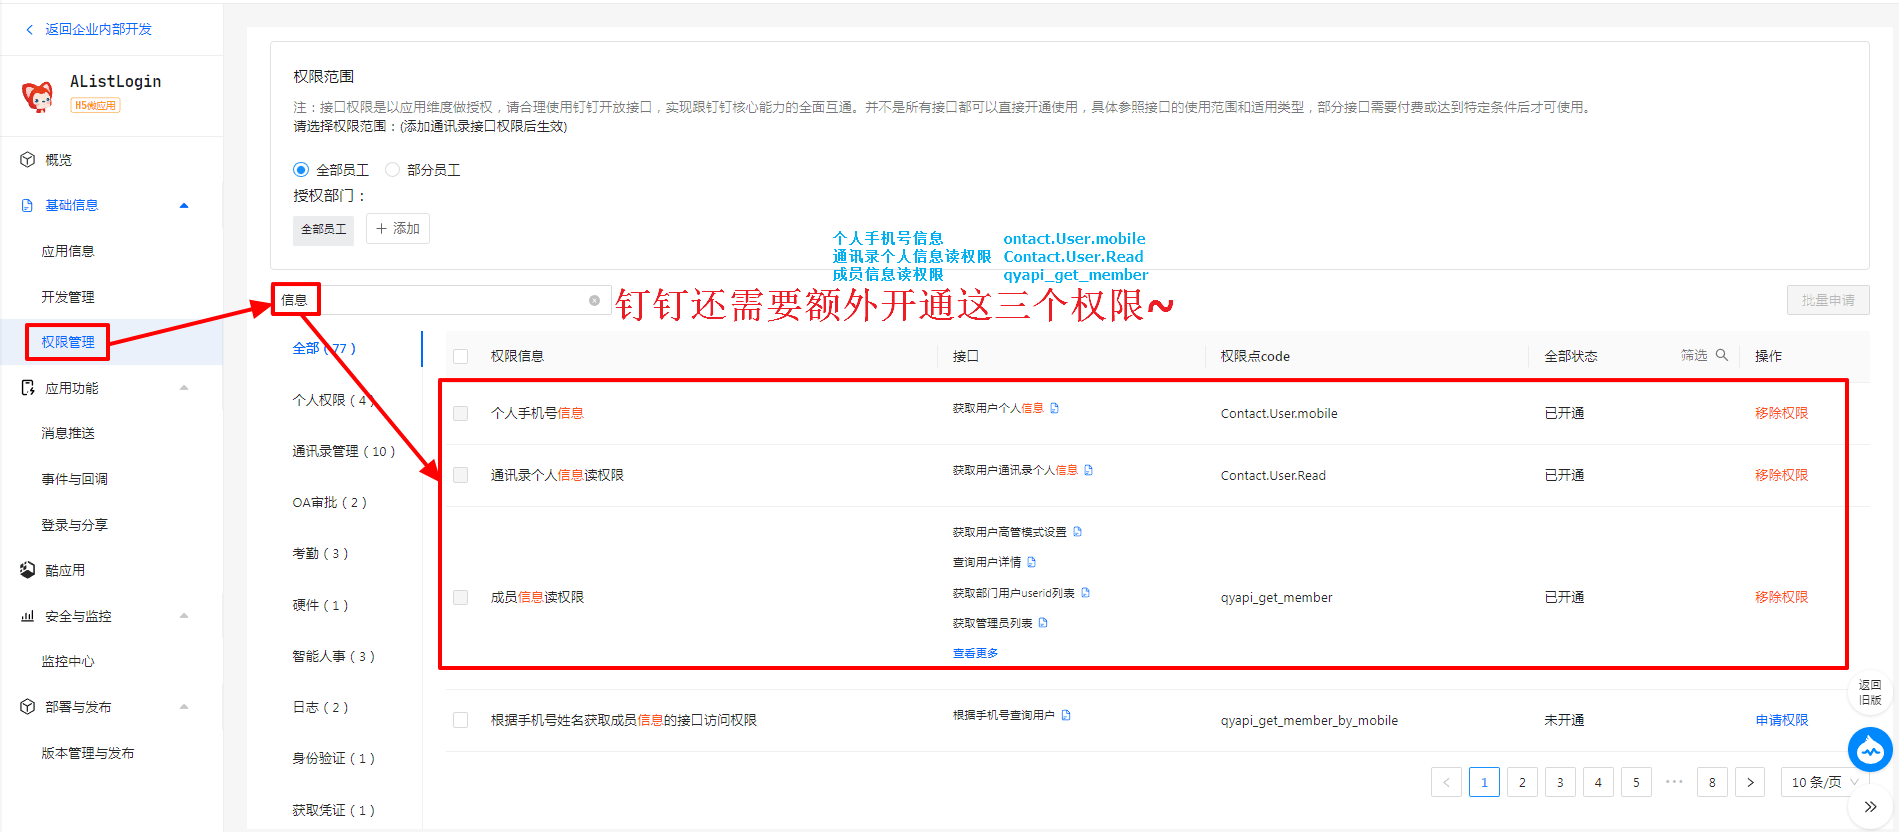The image size is (1899, 832).
Task: Click the 全部员工 department tag
Action: click(323, 229)
